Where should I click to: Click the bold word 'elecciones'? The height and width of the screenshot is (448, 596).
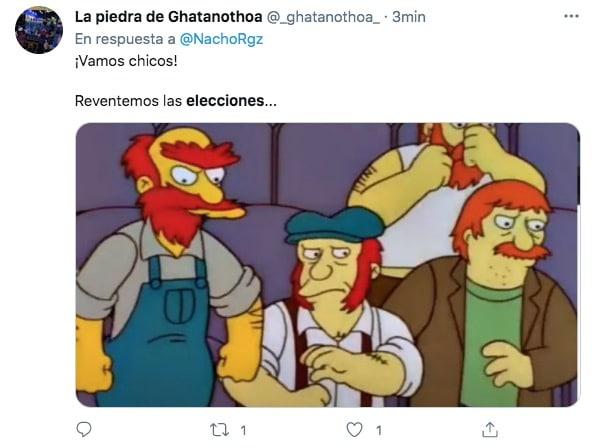(x=225, y=101)
